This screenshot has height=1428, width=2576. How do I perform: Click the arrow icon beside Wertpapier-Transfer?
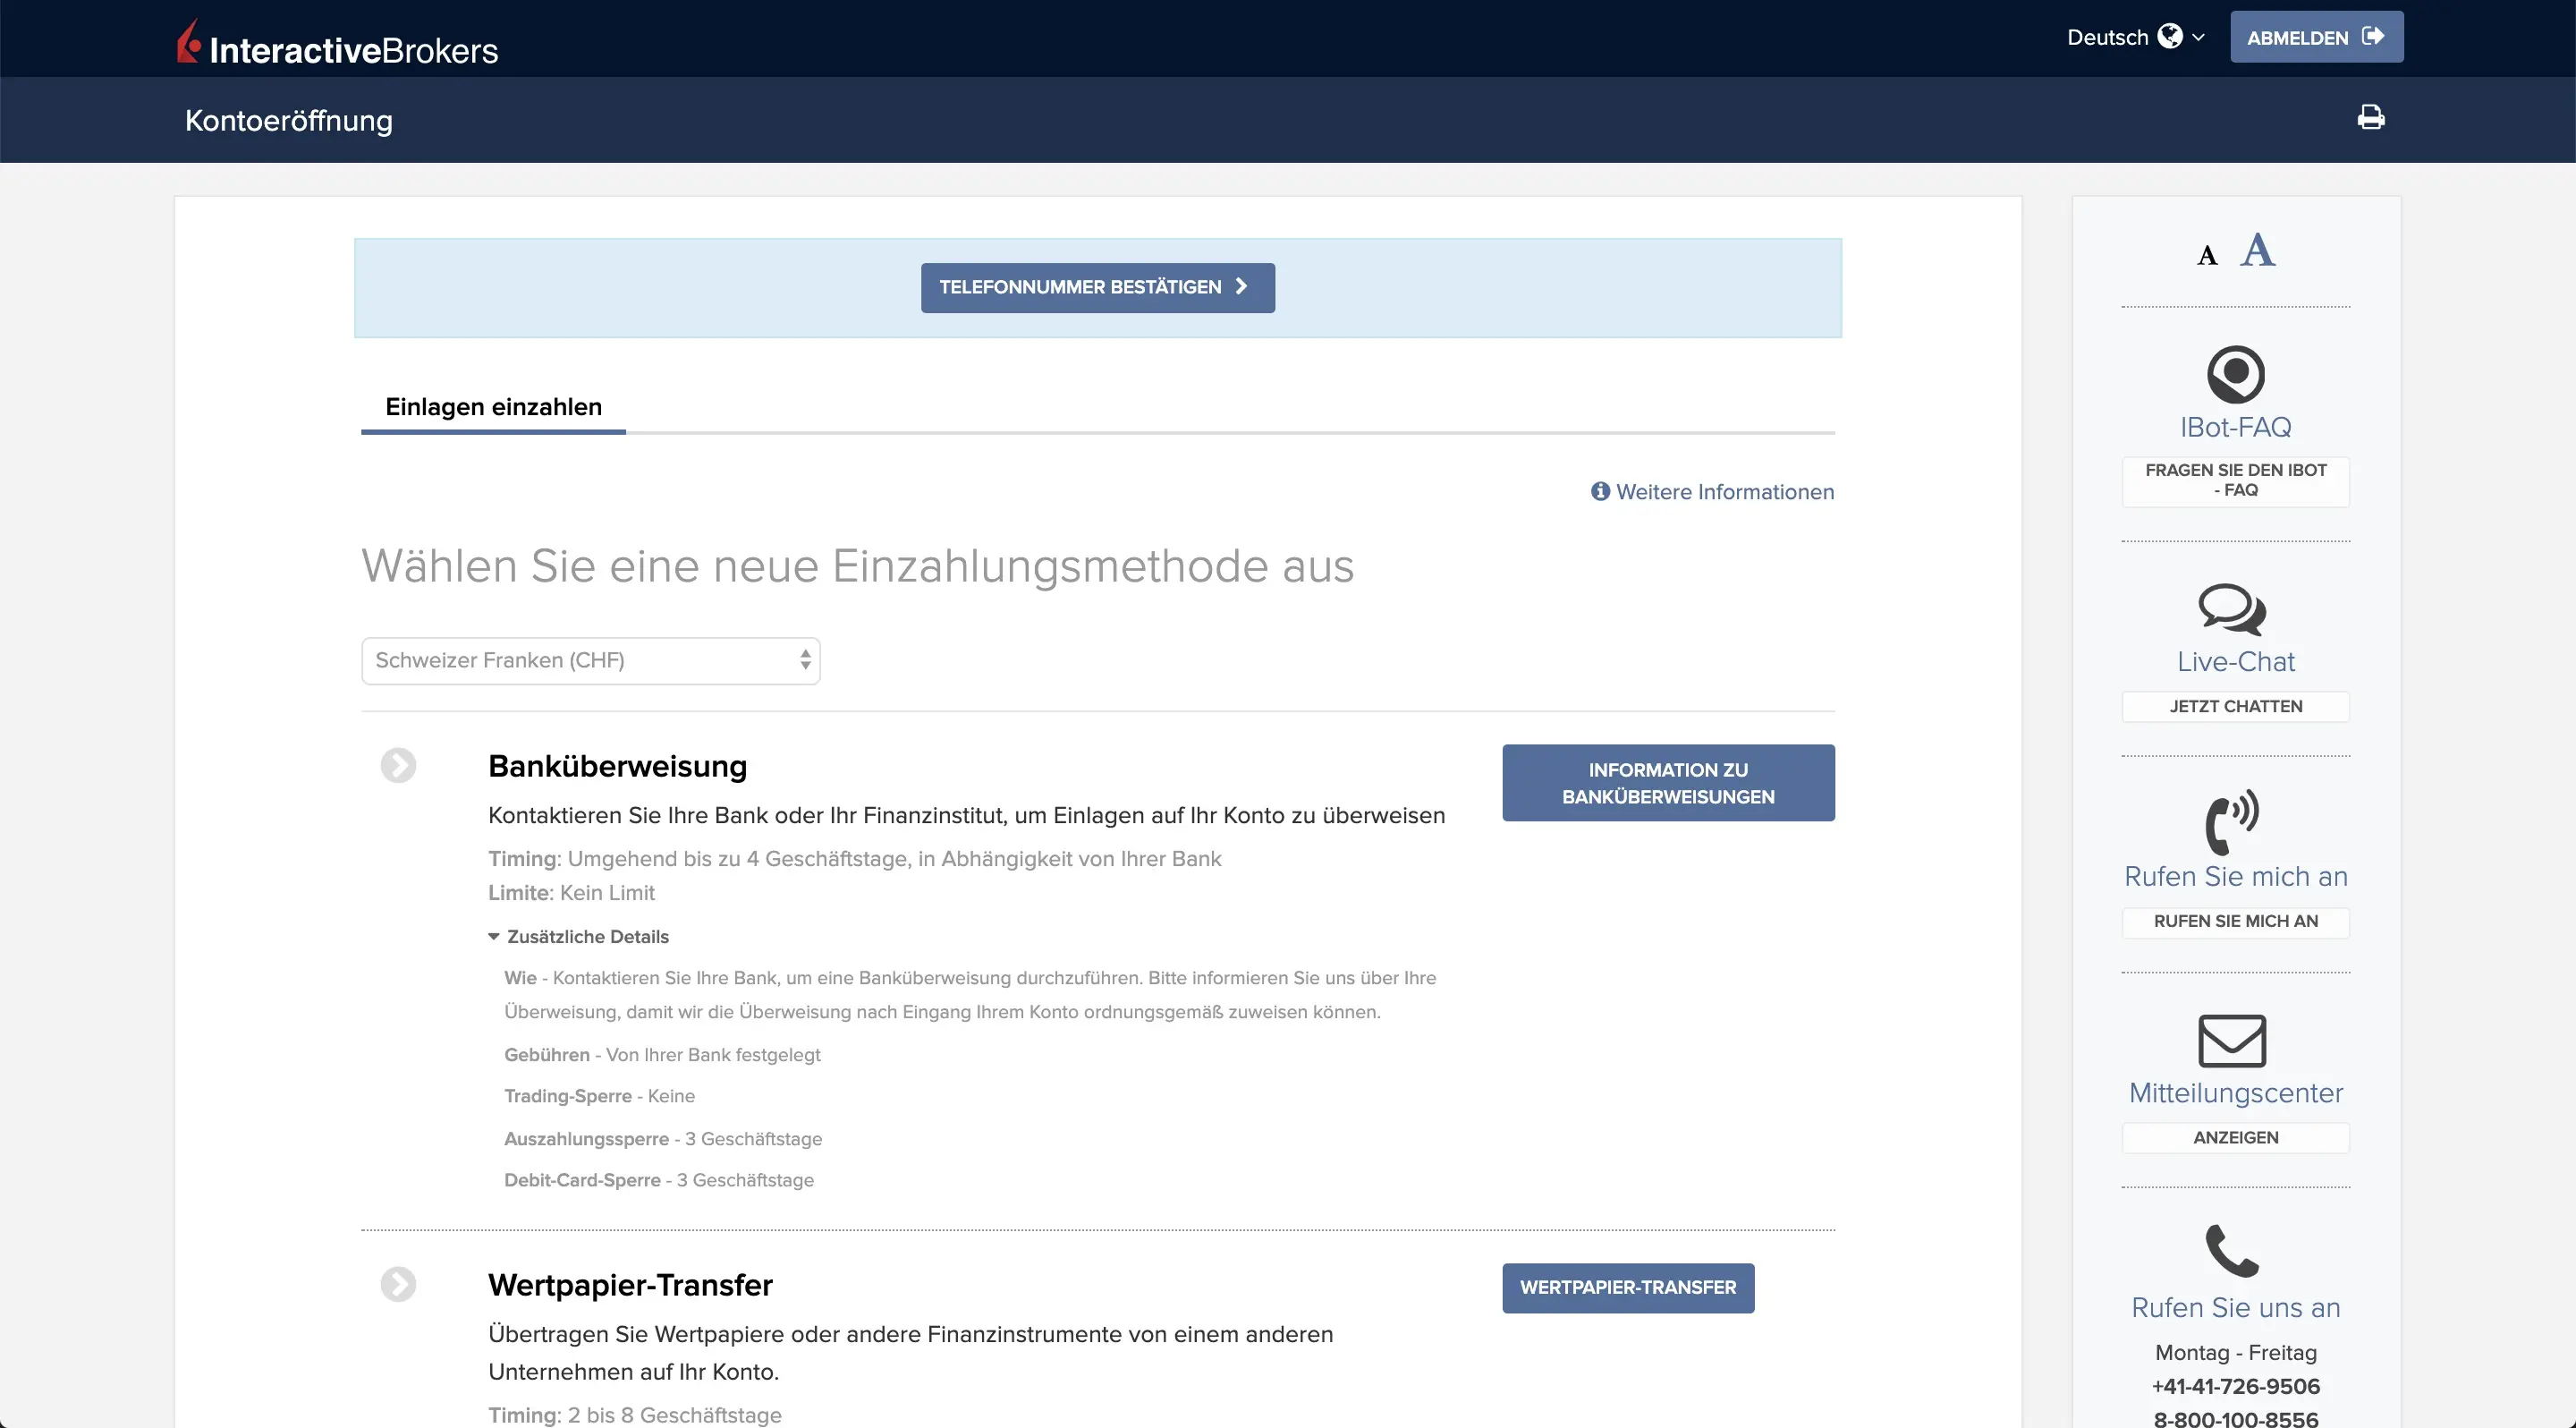coord(398,1285)
